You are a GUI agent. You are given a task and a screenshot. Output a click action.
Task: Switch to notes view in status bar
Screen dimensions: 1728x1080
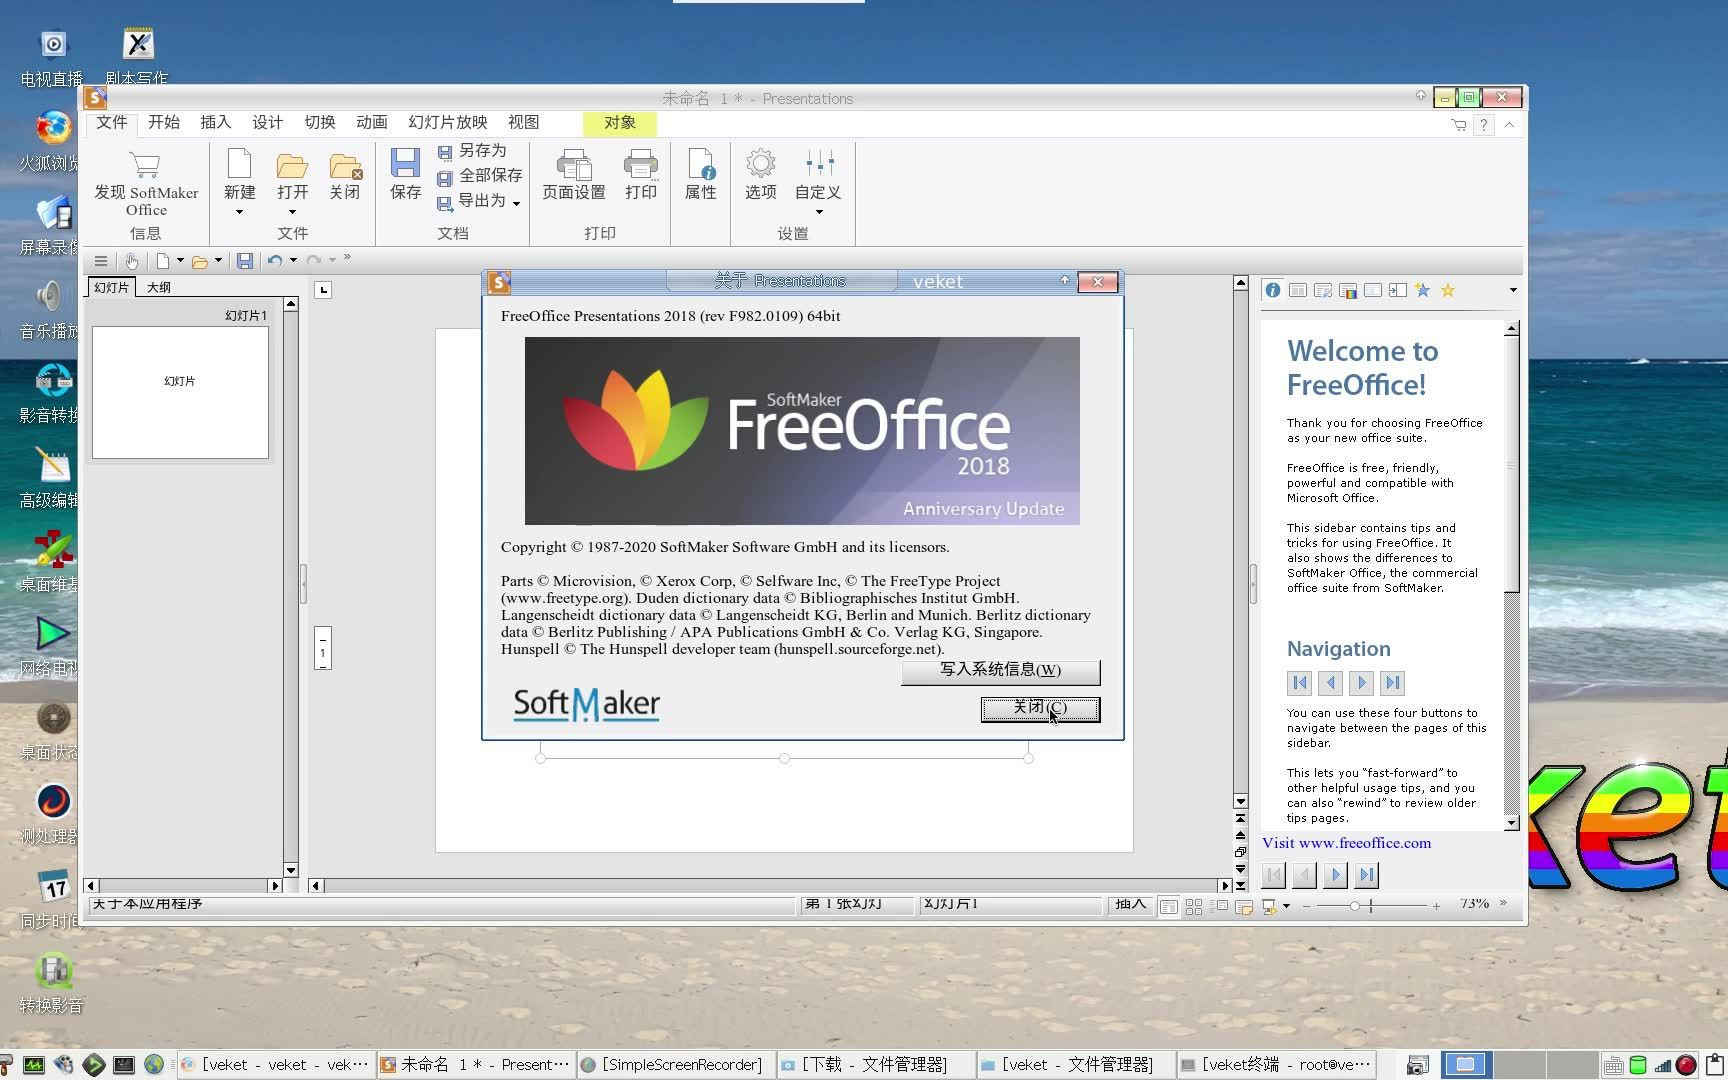click(1244, 907)
